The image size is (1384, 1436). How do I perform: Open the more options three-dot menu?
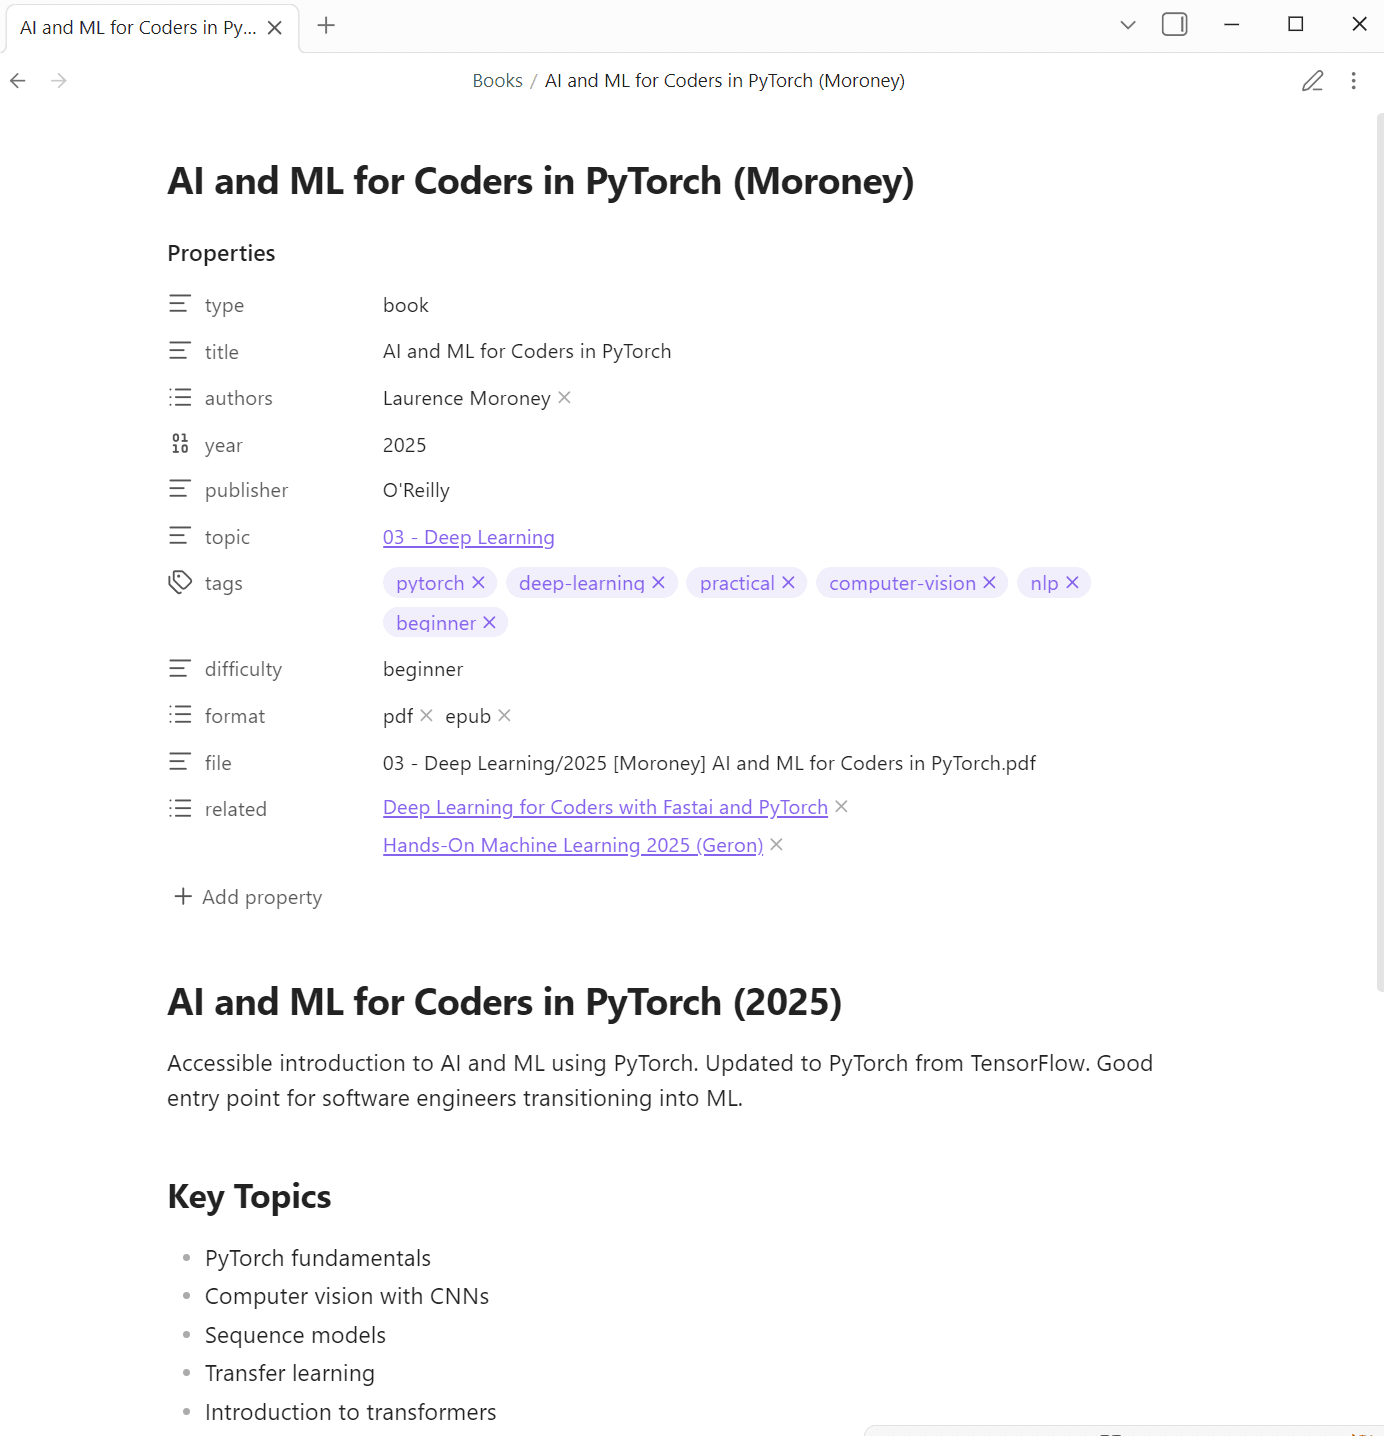[x=1353, y=81]
